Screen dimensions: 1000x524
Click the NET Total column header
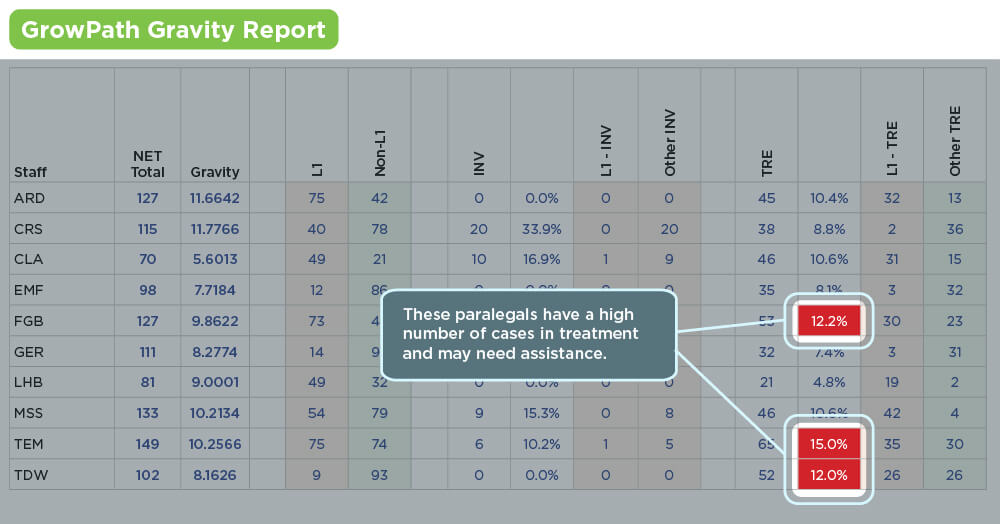click(x=148, y=164)
